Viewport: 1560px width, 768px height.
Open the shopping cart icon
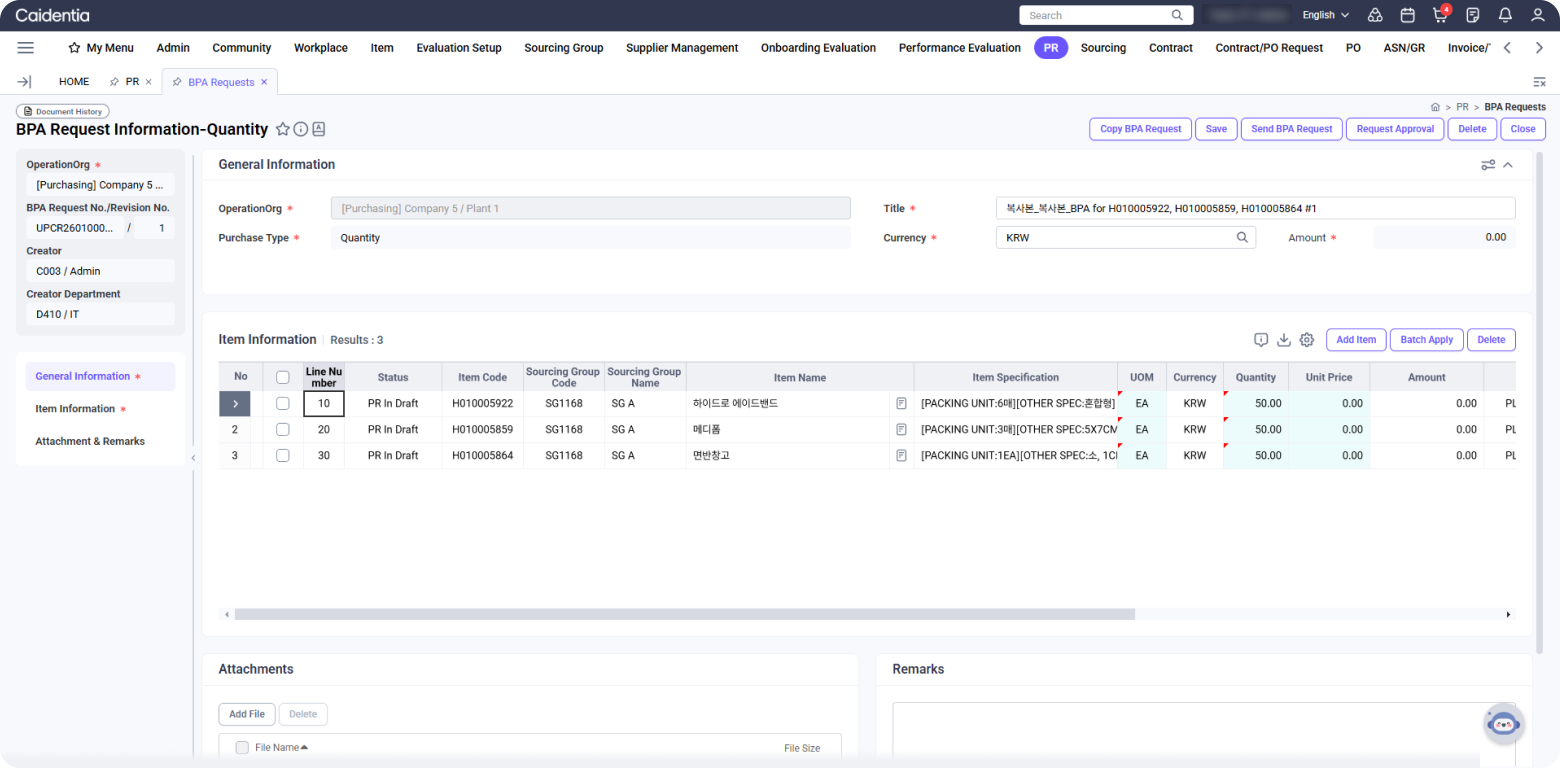(x=1440, y=15)
